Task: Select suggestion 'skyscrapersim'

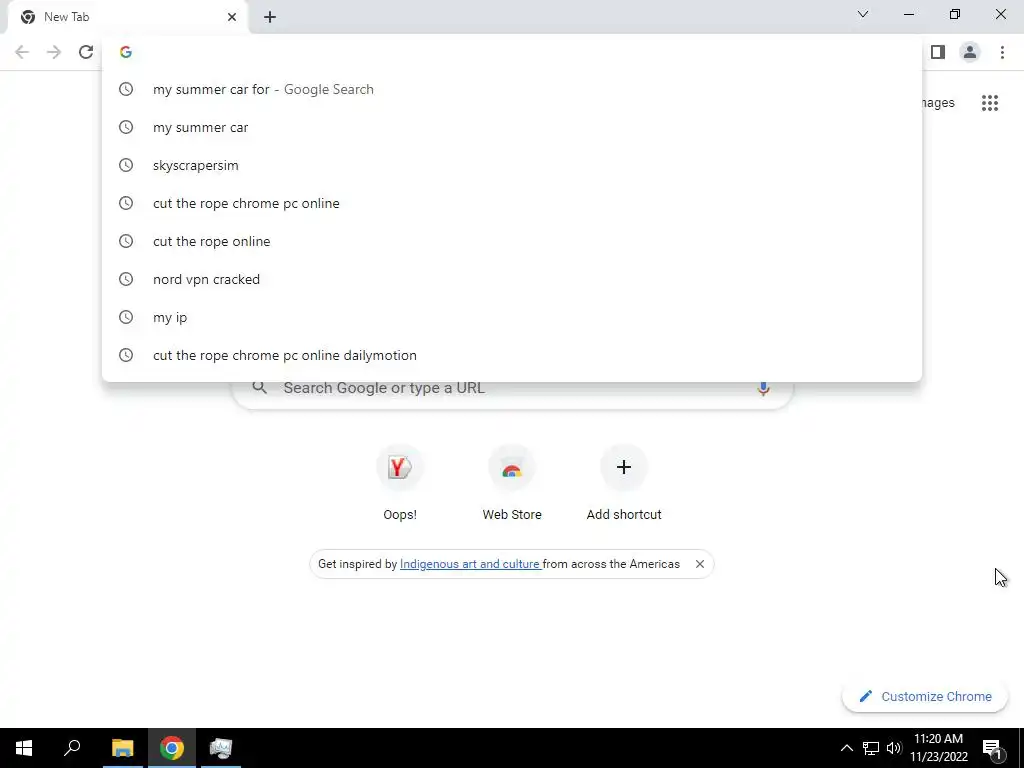Action: pyautogui.click(x=512, y=165)
